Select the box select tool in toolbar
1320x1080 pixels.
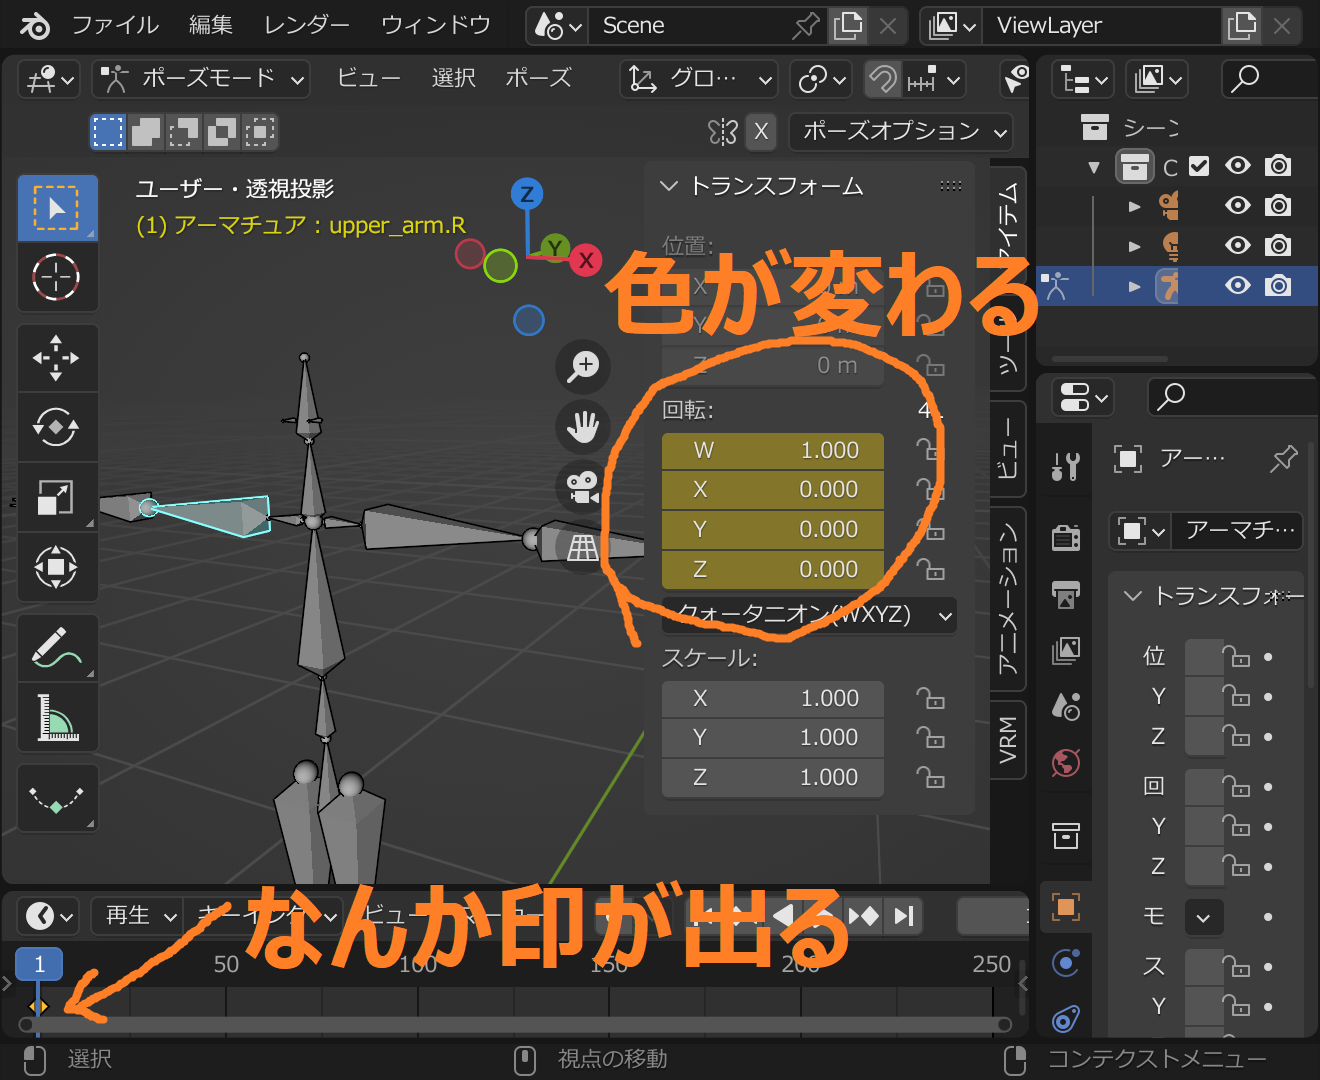click(57, 208)
